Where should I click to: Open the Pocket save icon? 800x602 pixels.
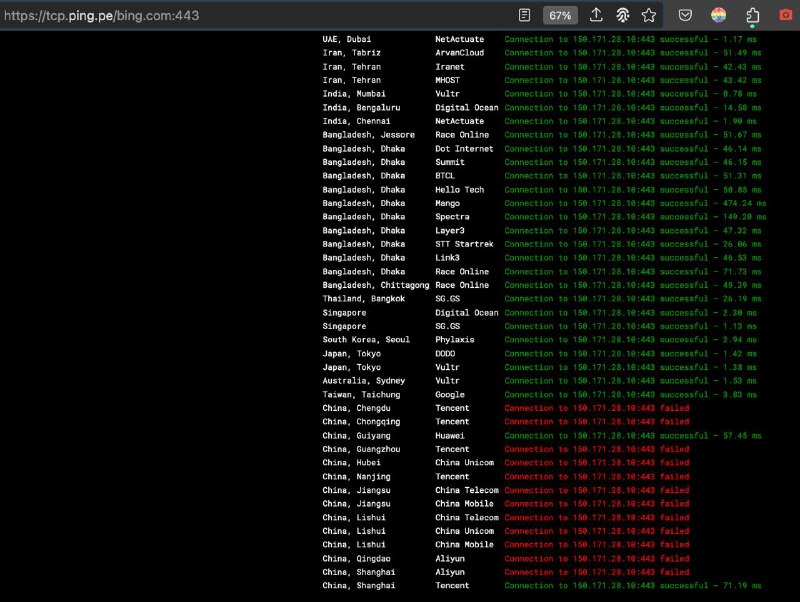coord(685,15)
